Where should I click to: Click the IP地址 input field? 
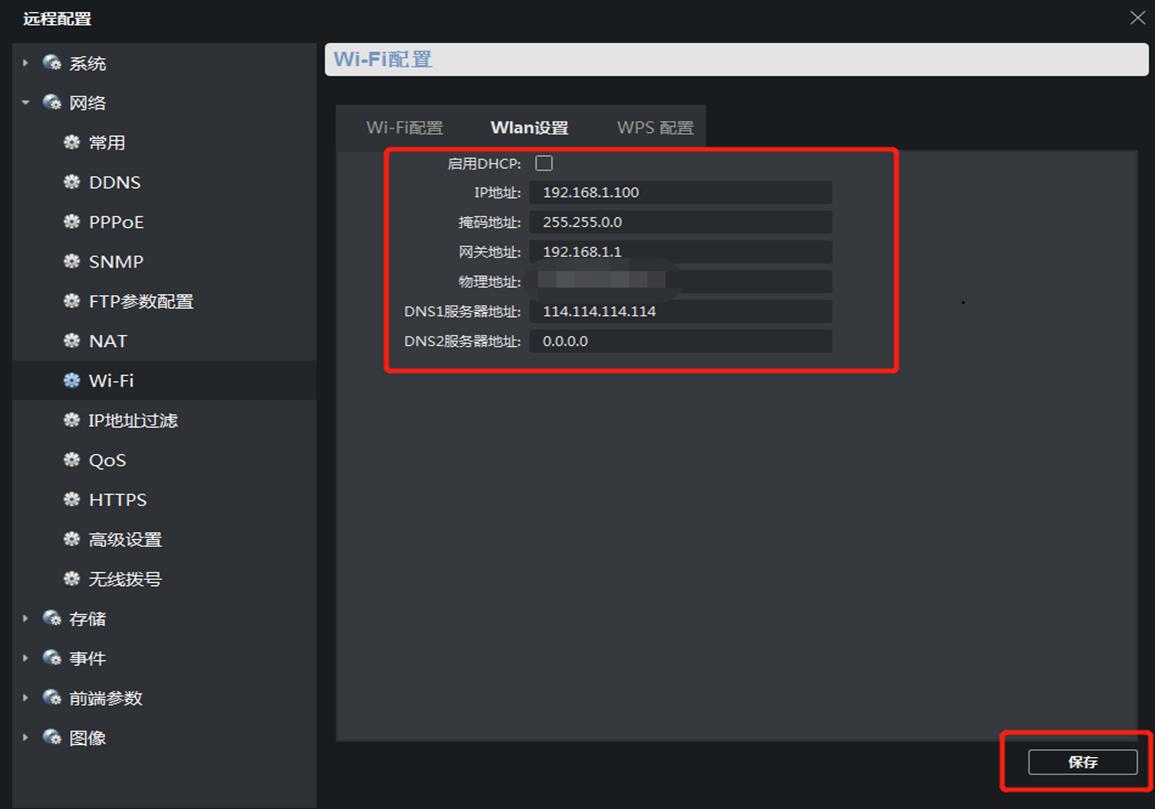[x=683, y=192]
